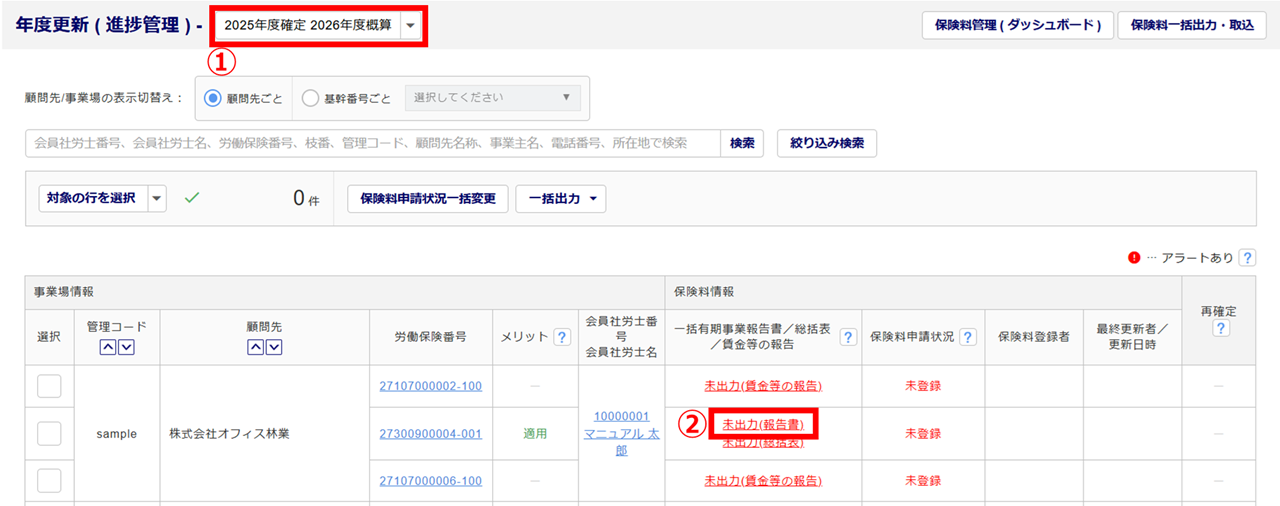
Task: Select the 顧問先ごと radio option
Action: (213, 98)
